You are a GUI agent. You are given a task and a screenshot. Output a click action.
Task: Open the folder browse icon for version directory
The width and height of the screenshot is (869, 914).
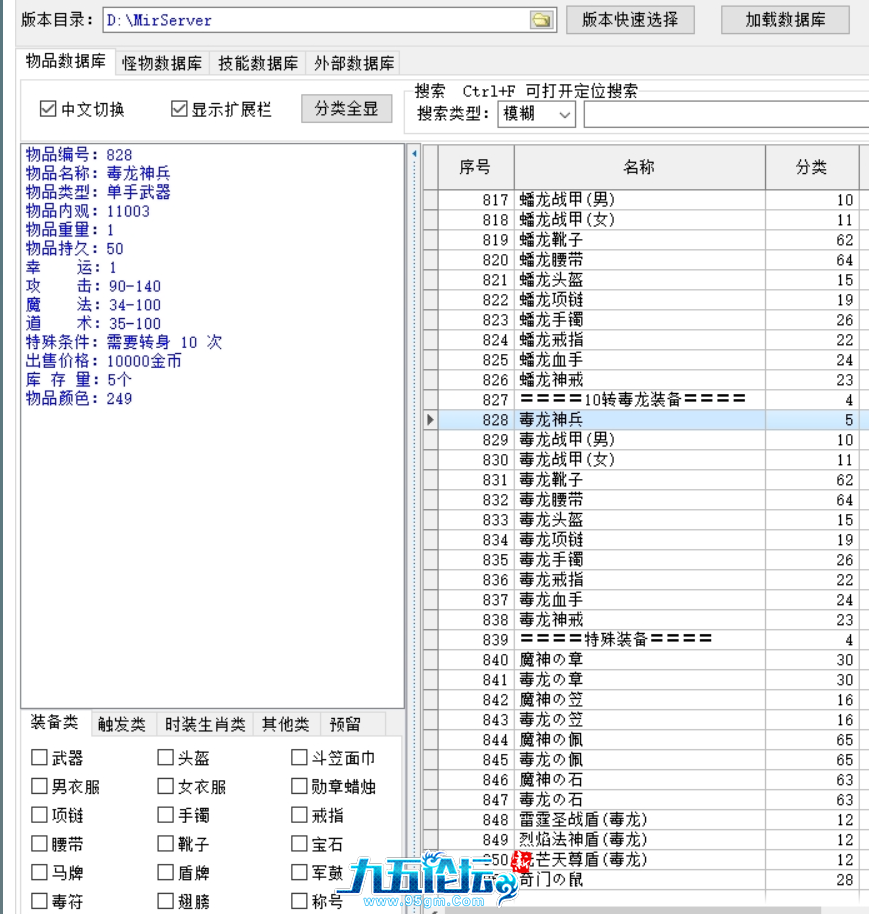coord(541,20)
